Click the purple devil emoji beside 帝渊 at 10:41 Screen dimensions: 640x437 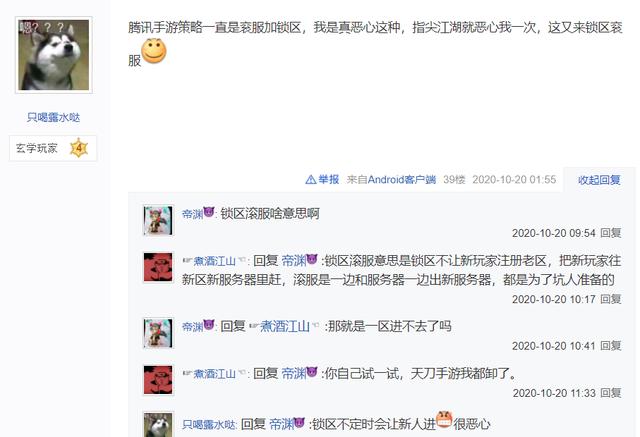coord(209,325)
